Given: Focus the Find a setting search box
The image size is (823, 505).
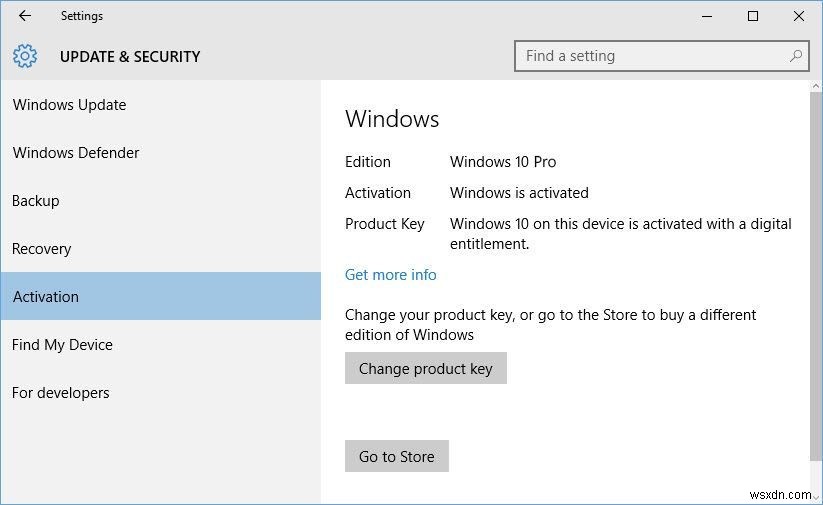Looking at the screenshot, I should [662, 56].
